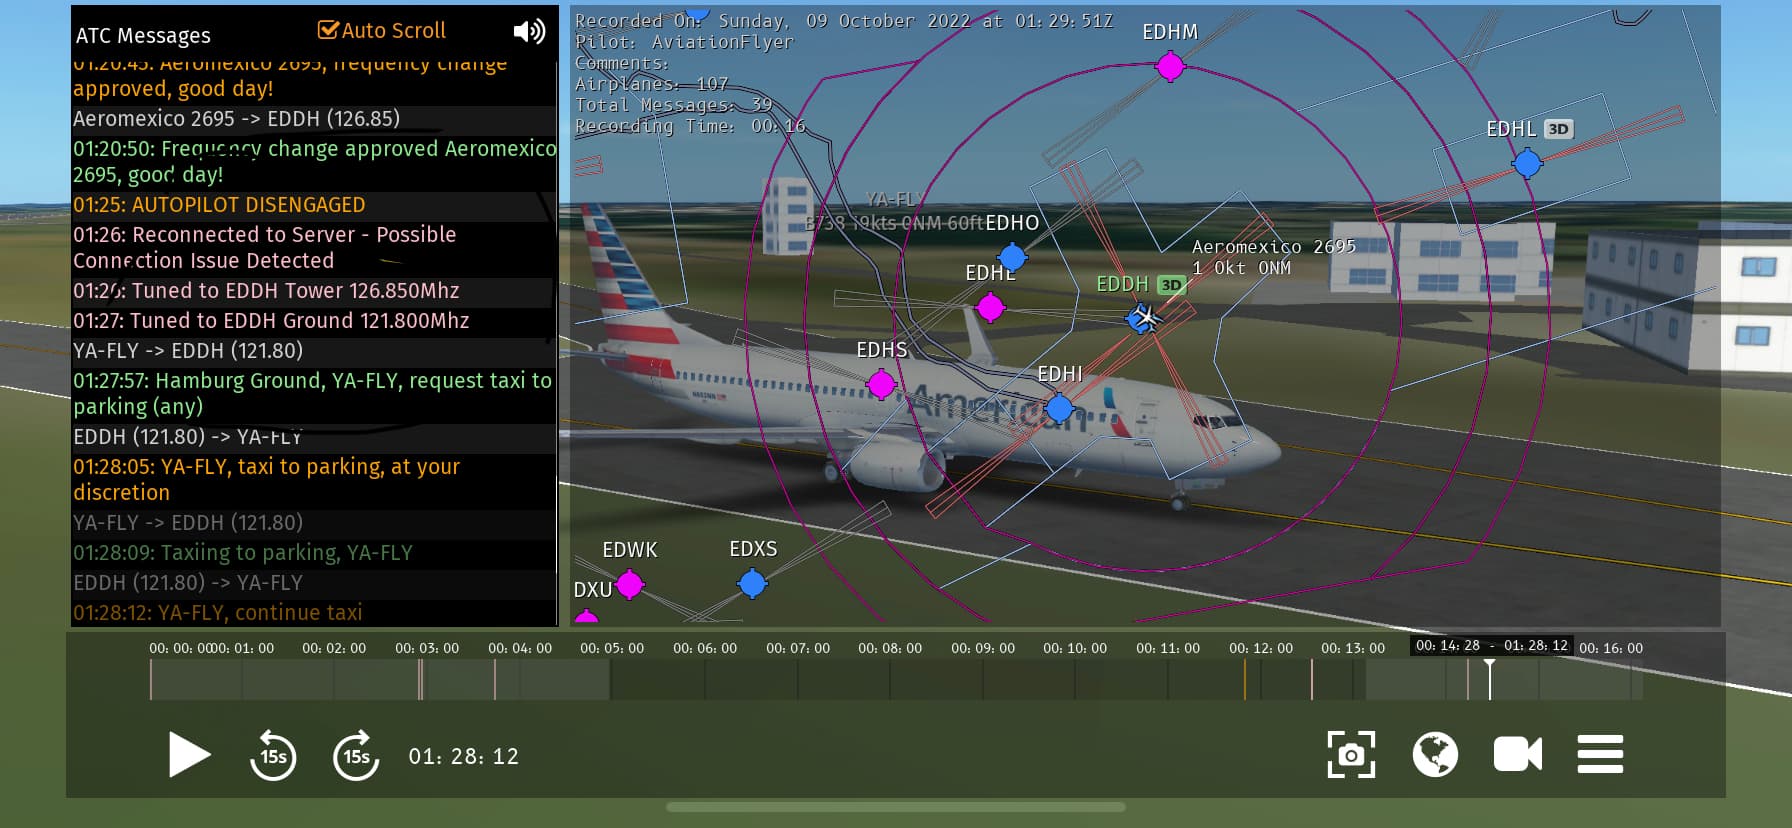Select the Tuned to EDDH Ground message

pyautogui.click(x=314, y=321)
